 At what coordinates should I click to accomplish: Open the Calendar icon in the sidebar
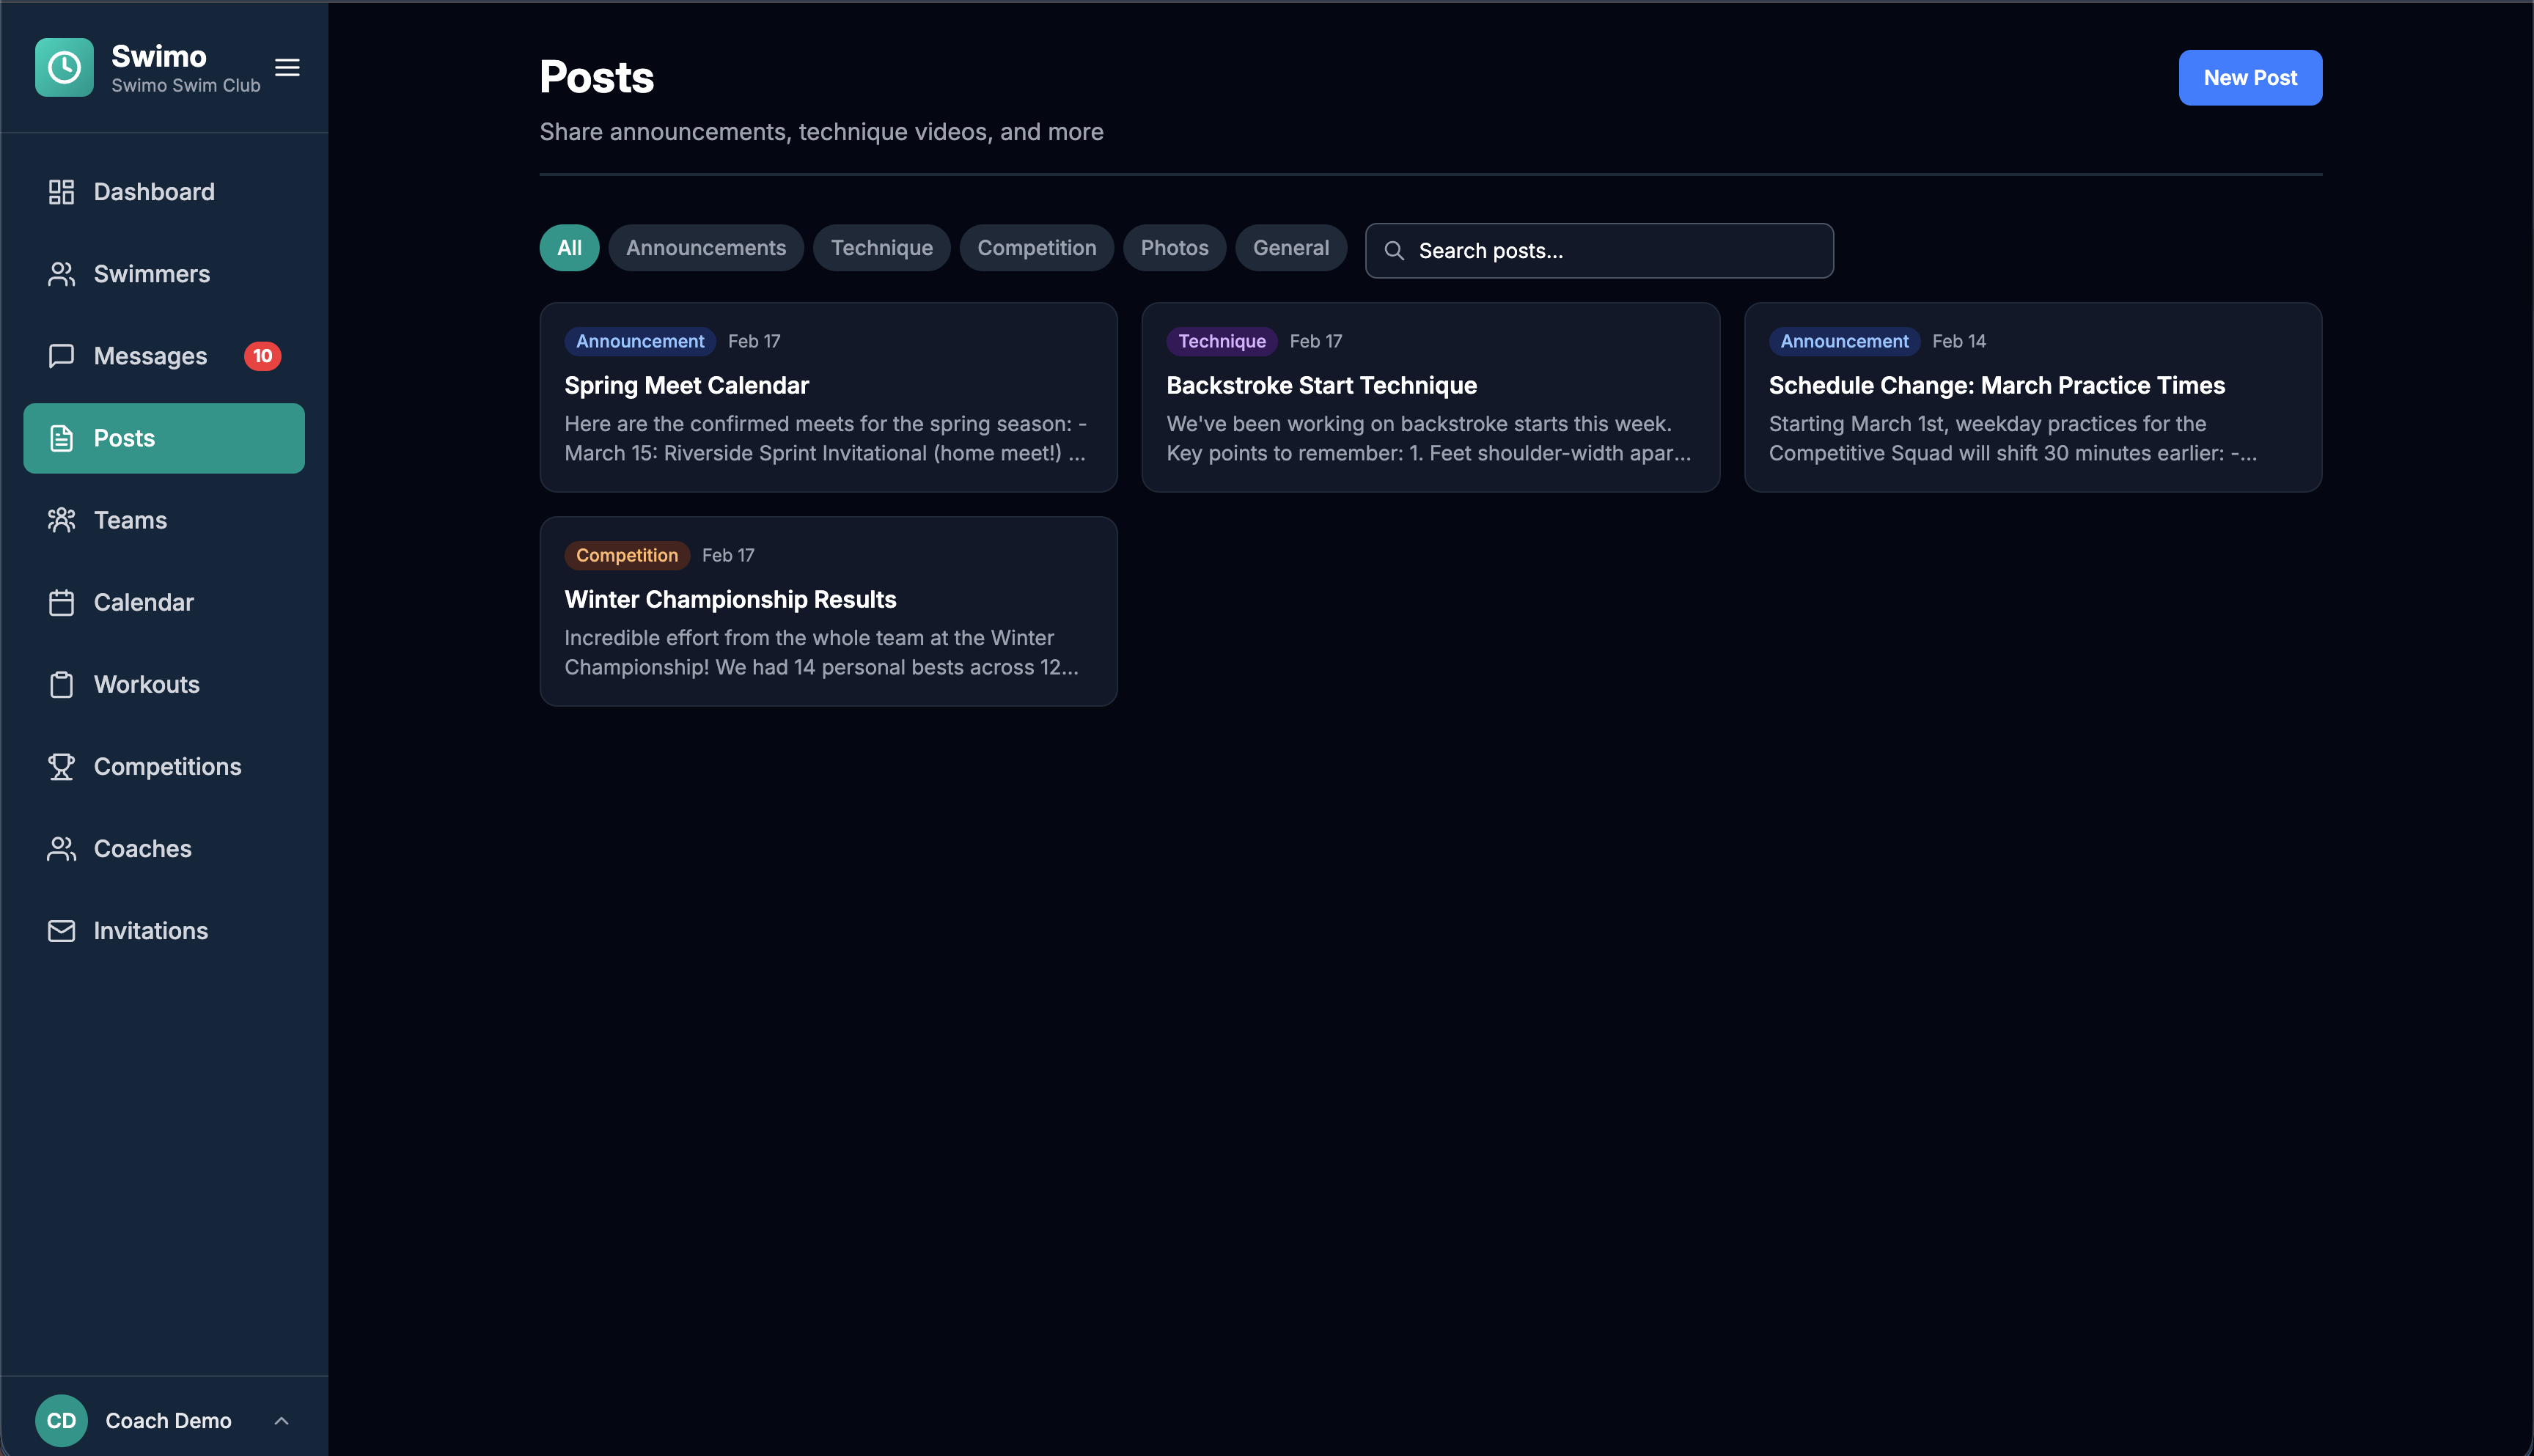coord(61,602)
